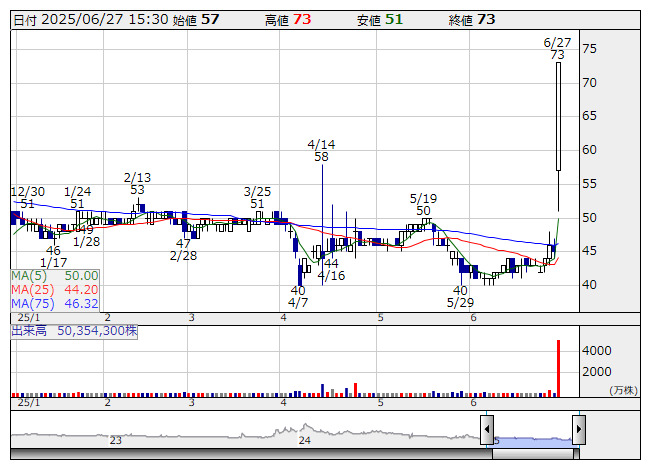653x470 pixels.
Task: Click the 2/13 53 high annotation
Action: coord(137,184)
